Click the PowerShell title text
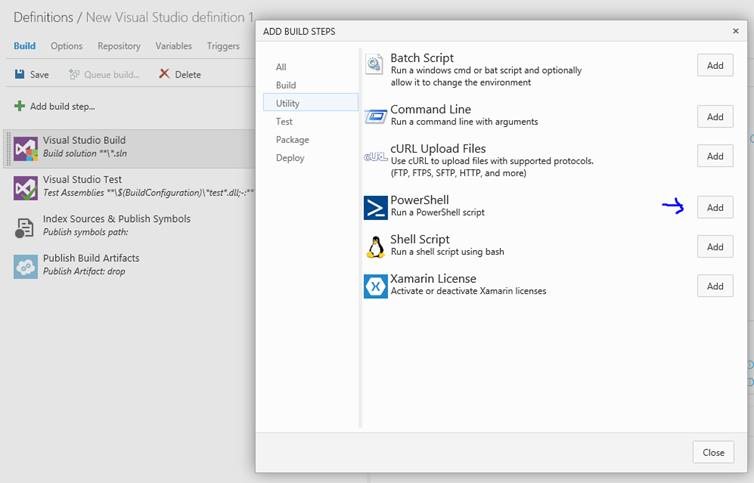The image size is (754, 483). coord(419,200)
